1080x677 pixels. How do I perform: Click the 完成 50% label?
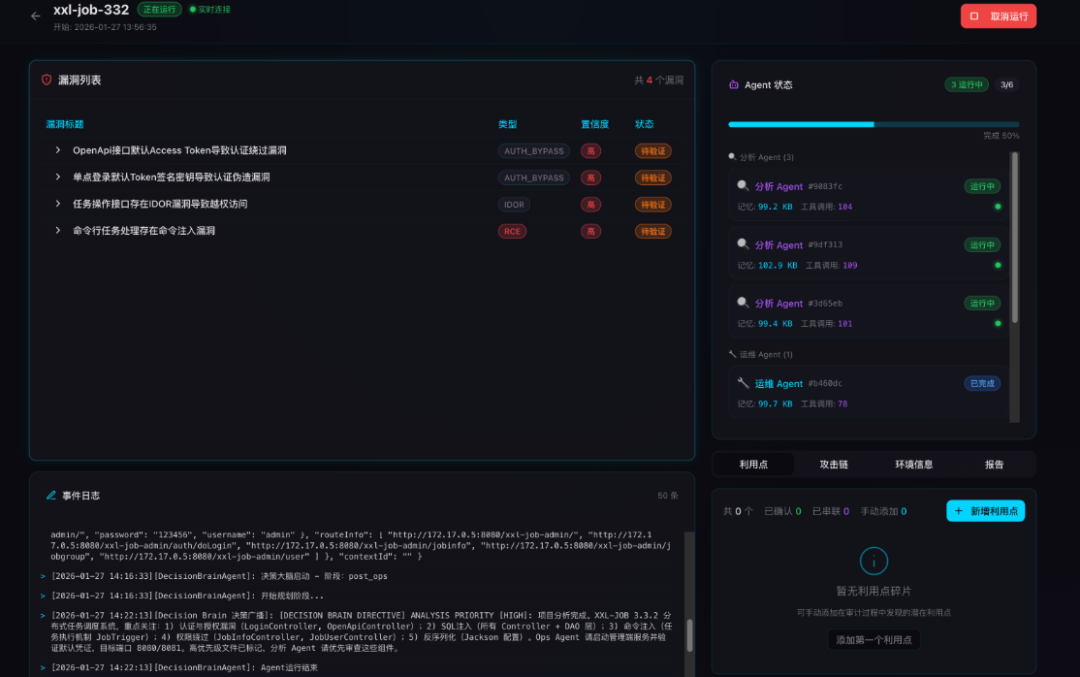click(x=1001, y=136)
